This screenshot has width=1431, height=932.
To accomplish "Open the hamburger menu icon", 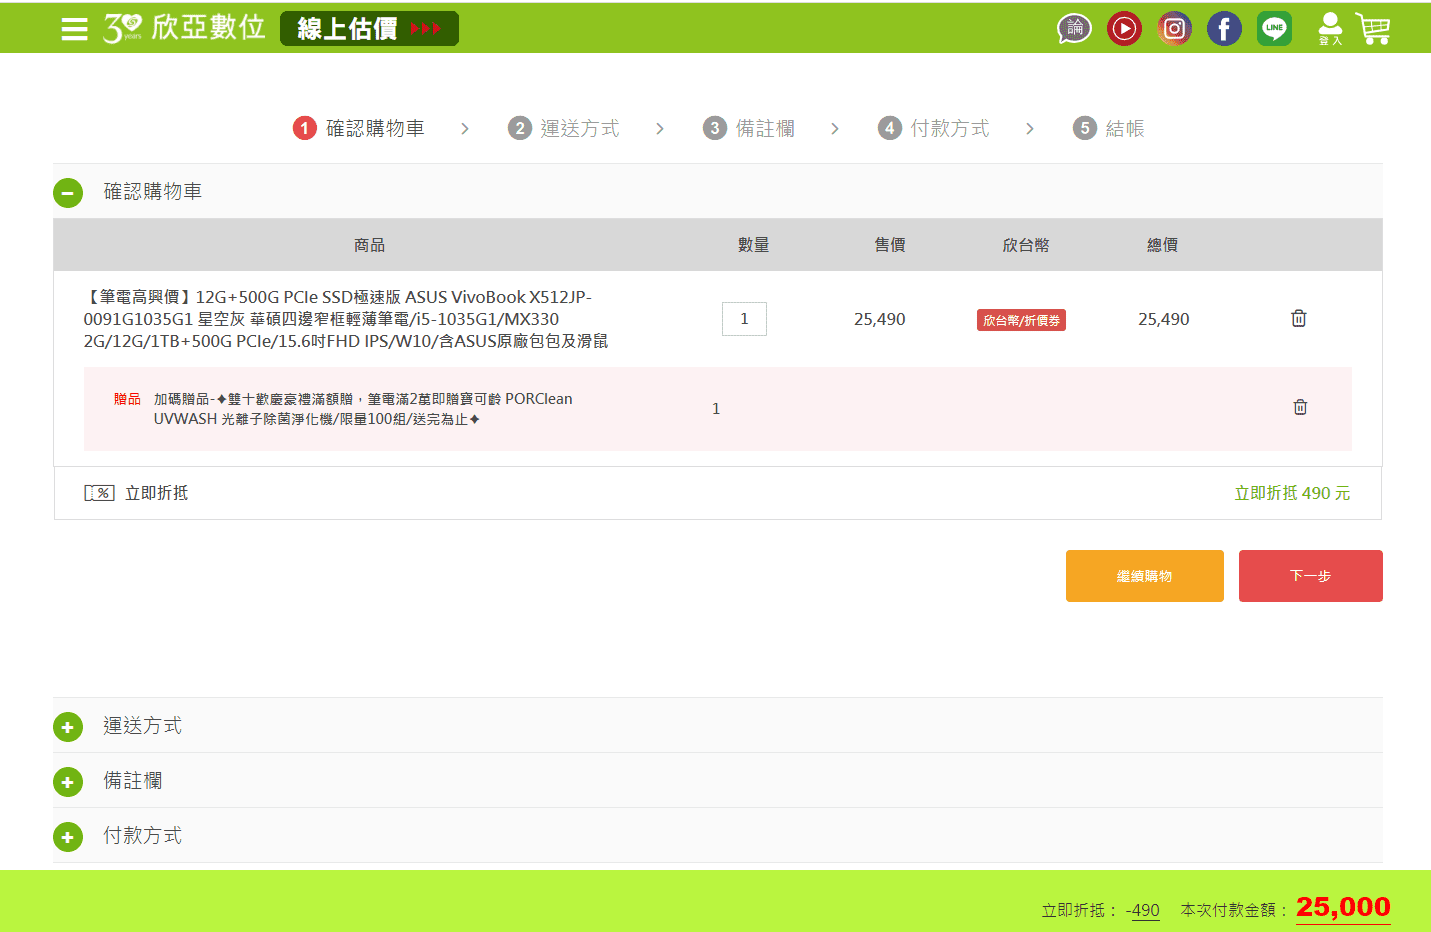I will pos(74,29).
